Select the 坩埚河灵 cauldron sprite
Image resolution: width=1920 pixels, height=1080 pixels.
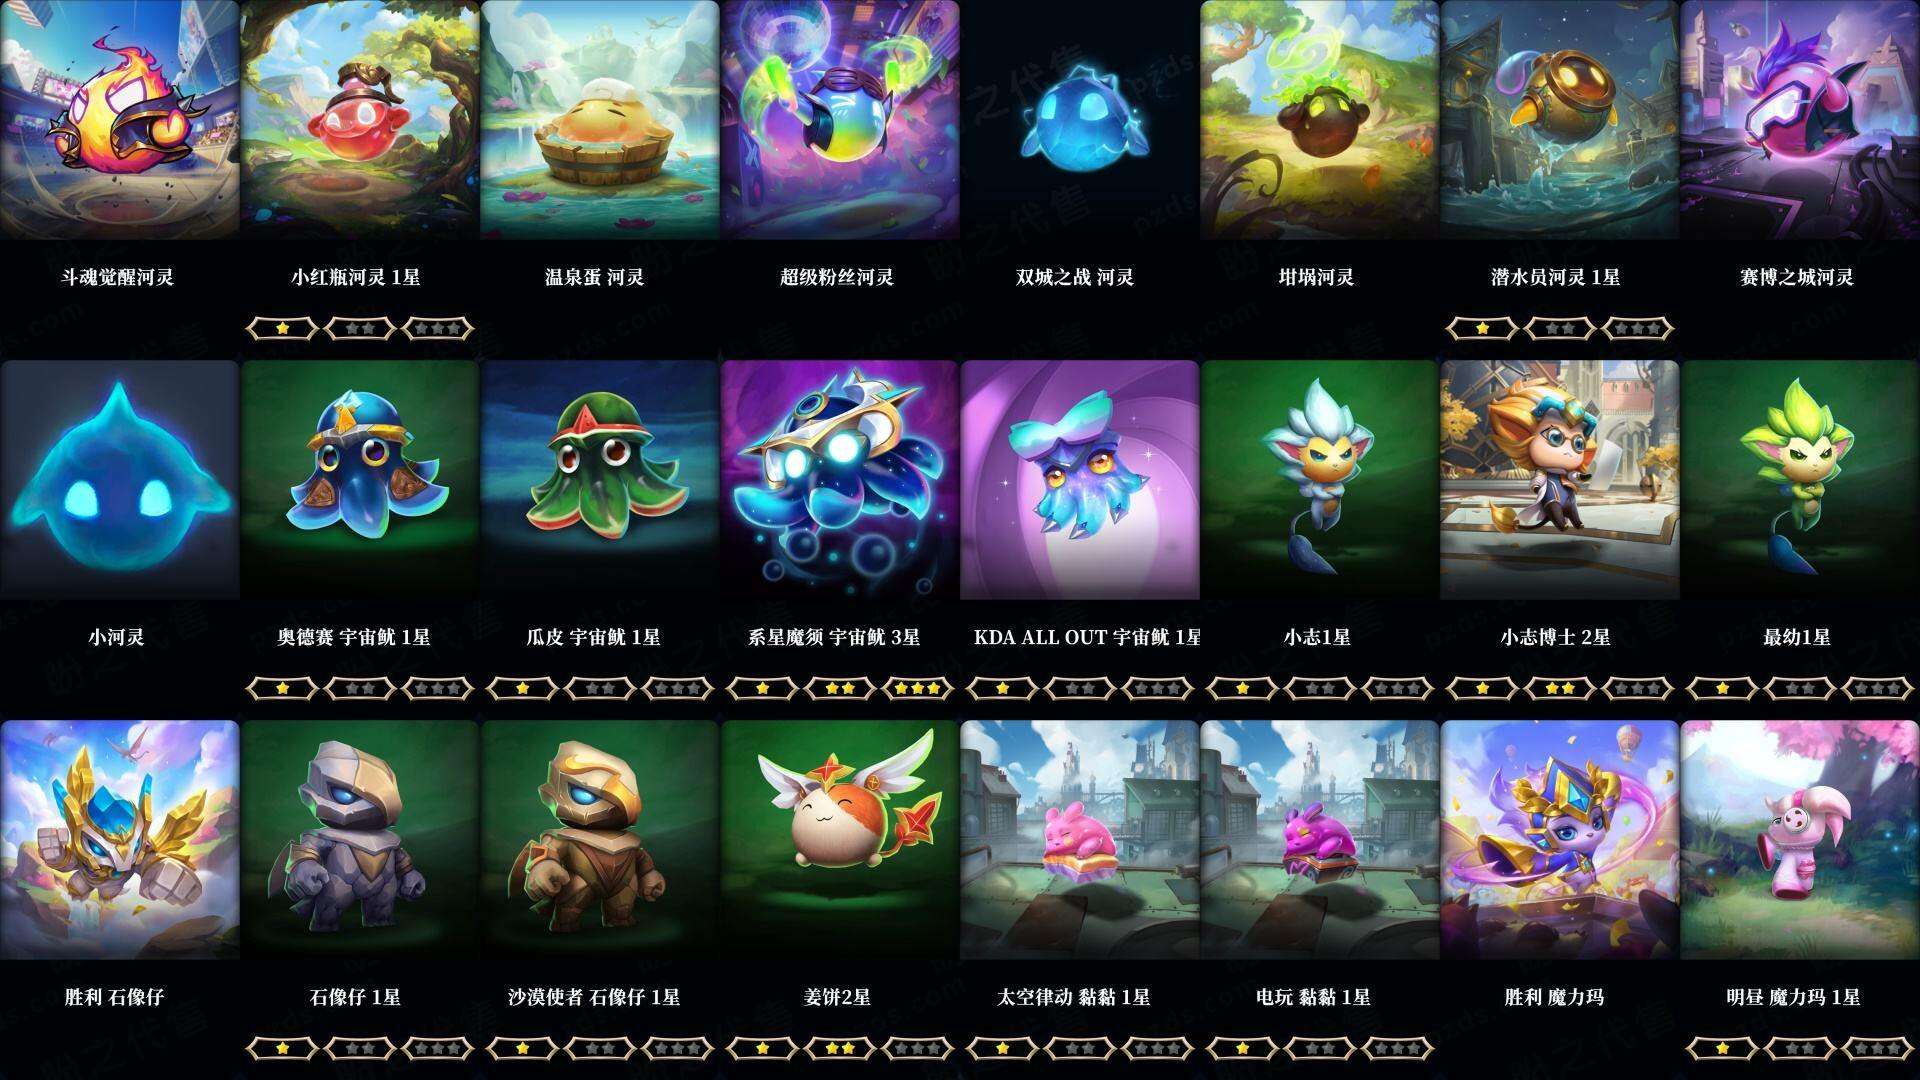1319,120
